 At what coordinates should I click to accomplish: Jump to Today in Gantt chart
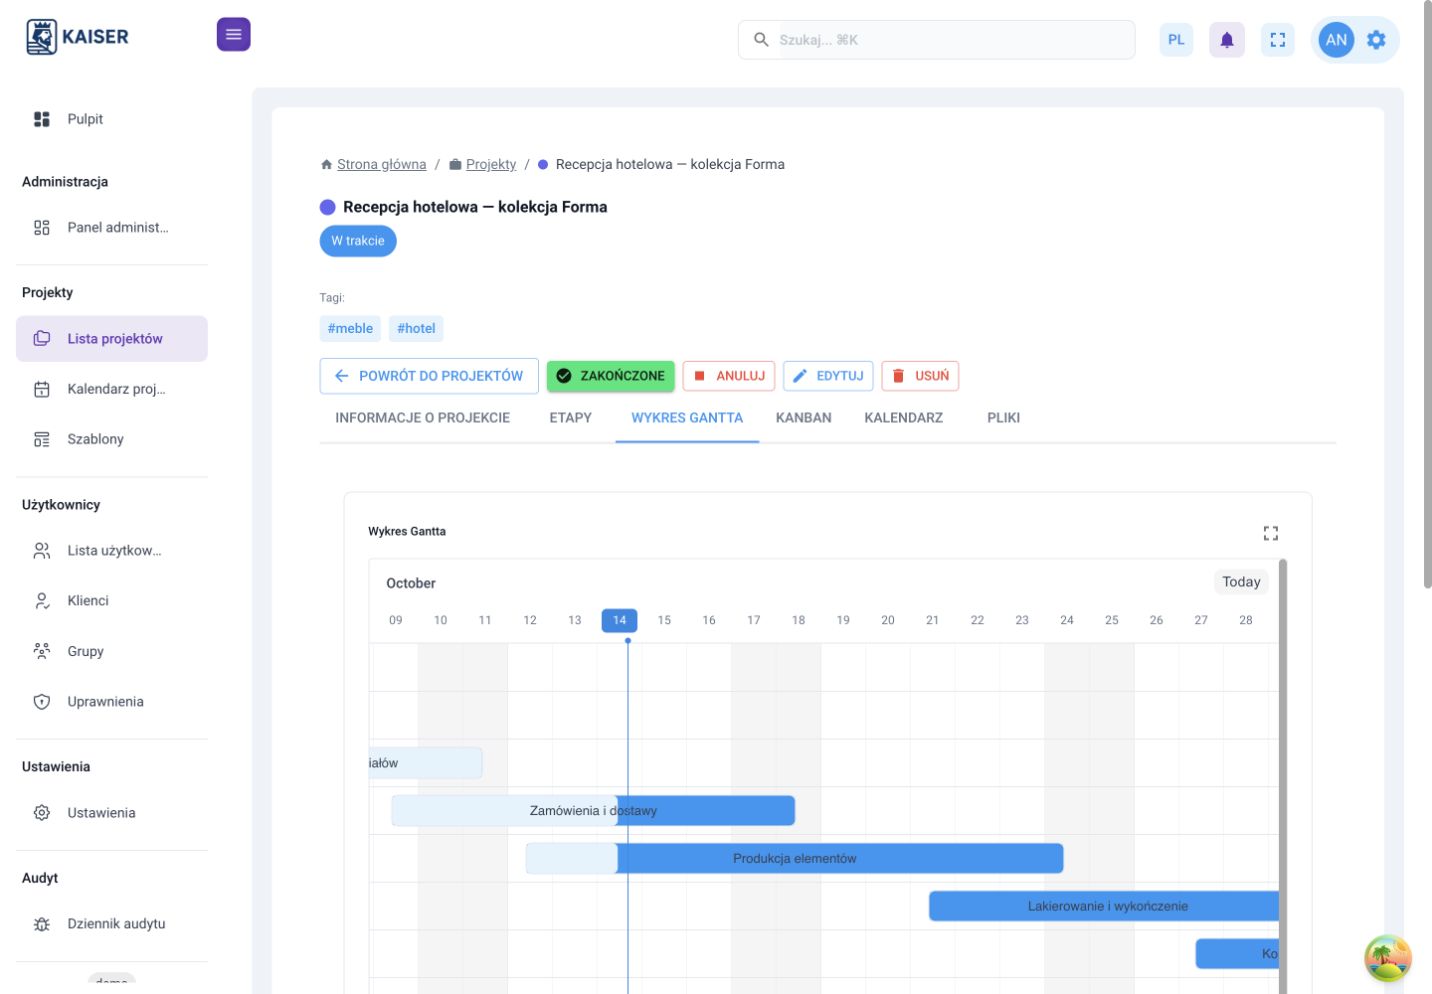(x=1241, y=582)
